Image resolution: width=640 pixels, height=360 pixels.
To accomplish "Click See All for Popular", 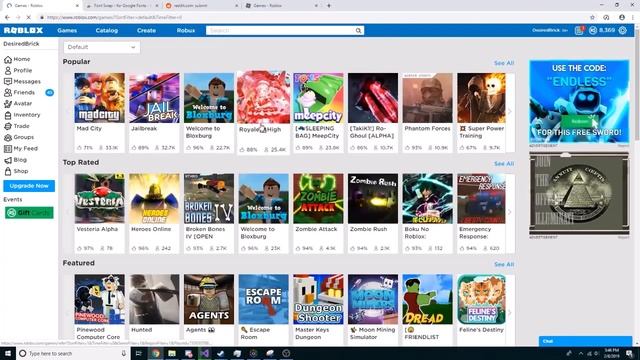I will (504, 63).
